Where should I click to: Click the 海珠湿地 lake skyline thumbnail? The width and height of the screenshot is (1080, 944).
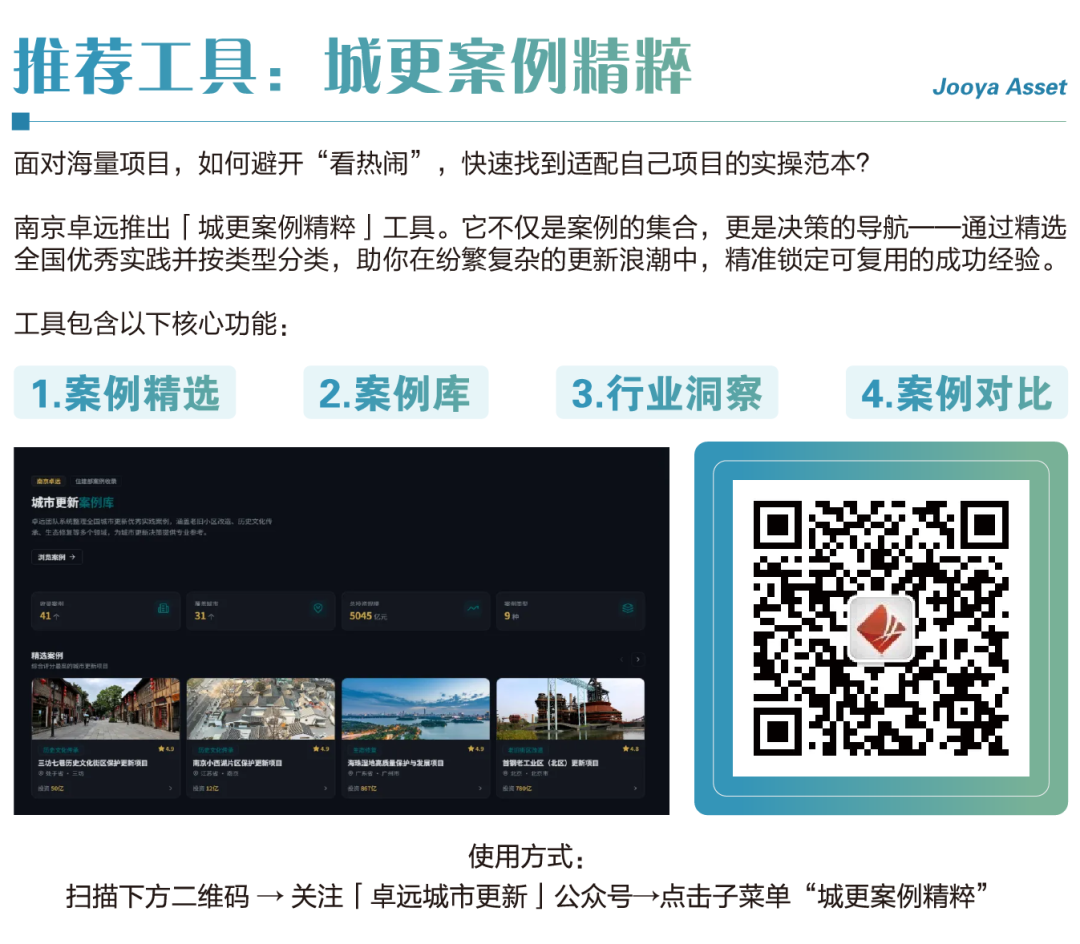[415, 709]
